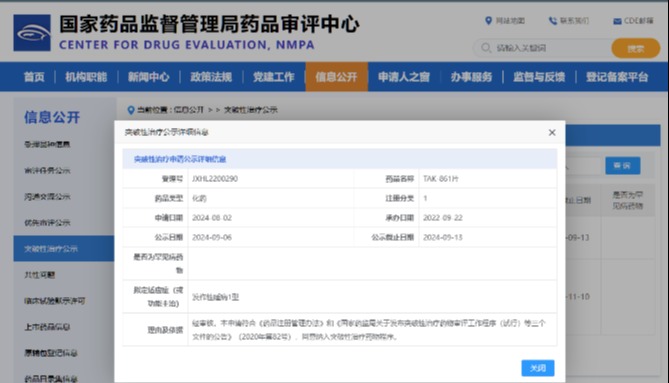The image size is (669, 383).
Task: Open 沟通交流公示 in the sidebar
Action: [x=47, y=197]
